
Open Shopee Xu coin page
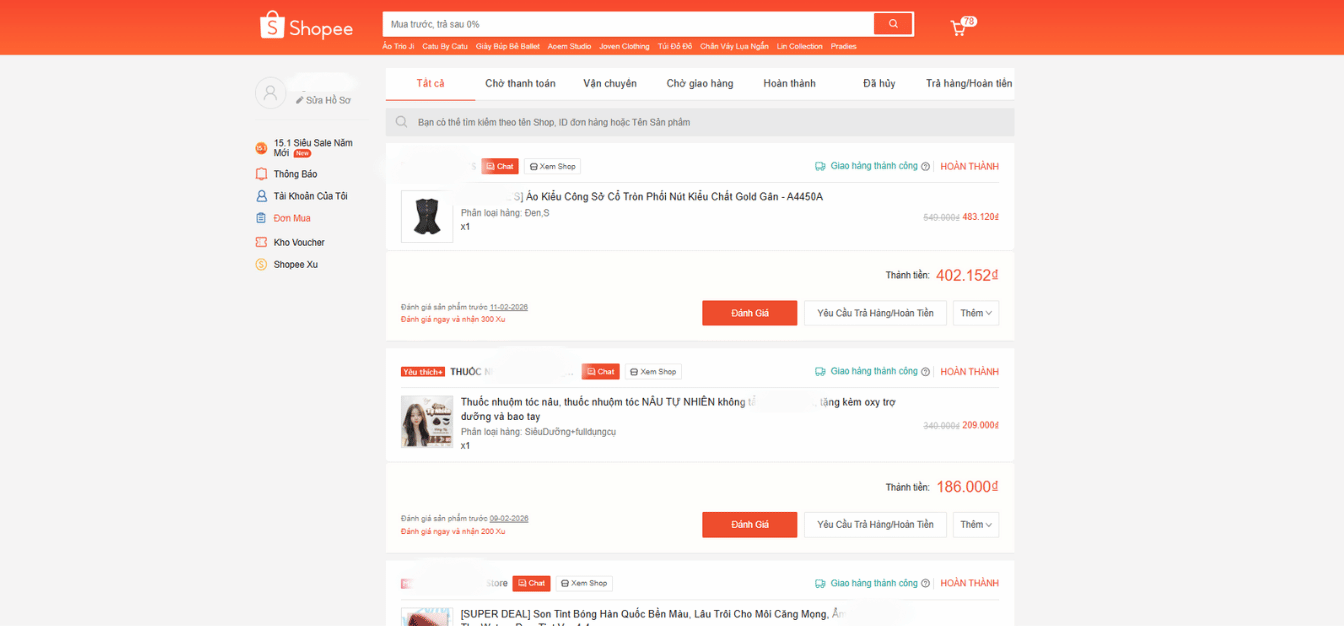[295, 264]
